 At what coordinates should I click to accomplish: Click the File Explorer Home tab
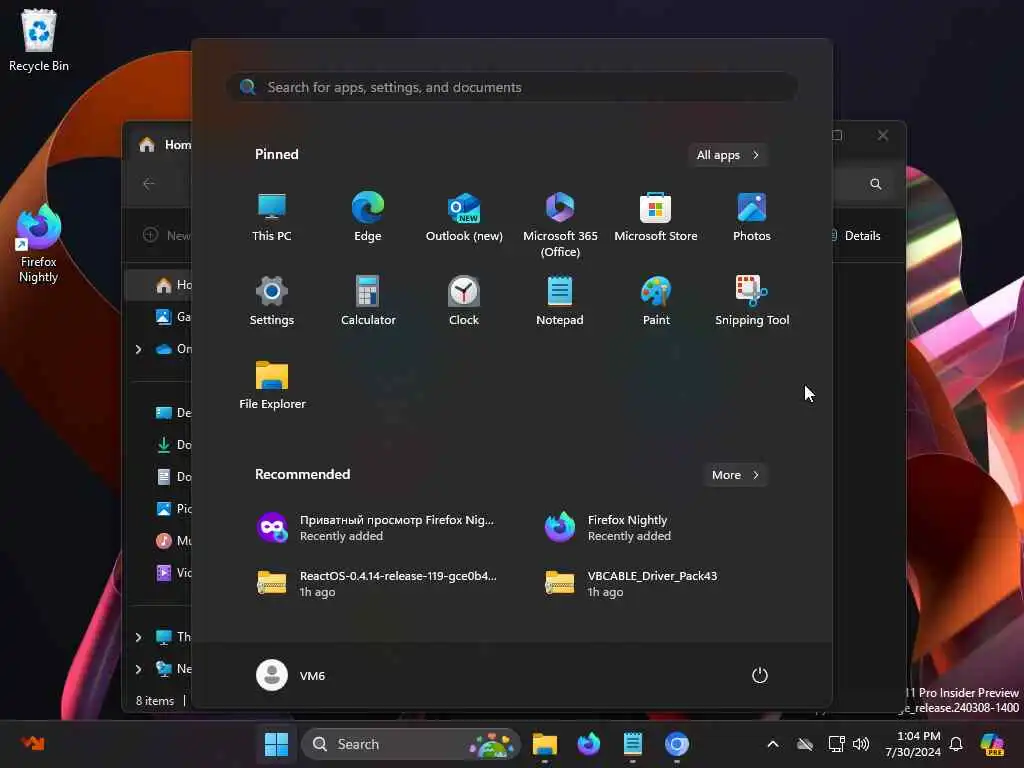tap(164, 144)
